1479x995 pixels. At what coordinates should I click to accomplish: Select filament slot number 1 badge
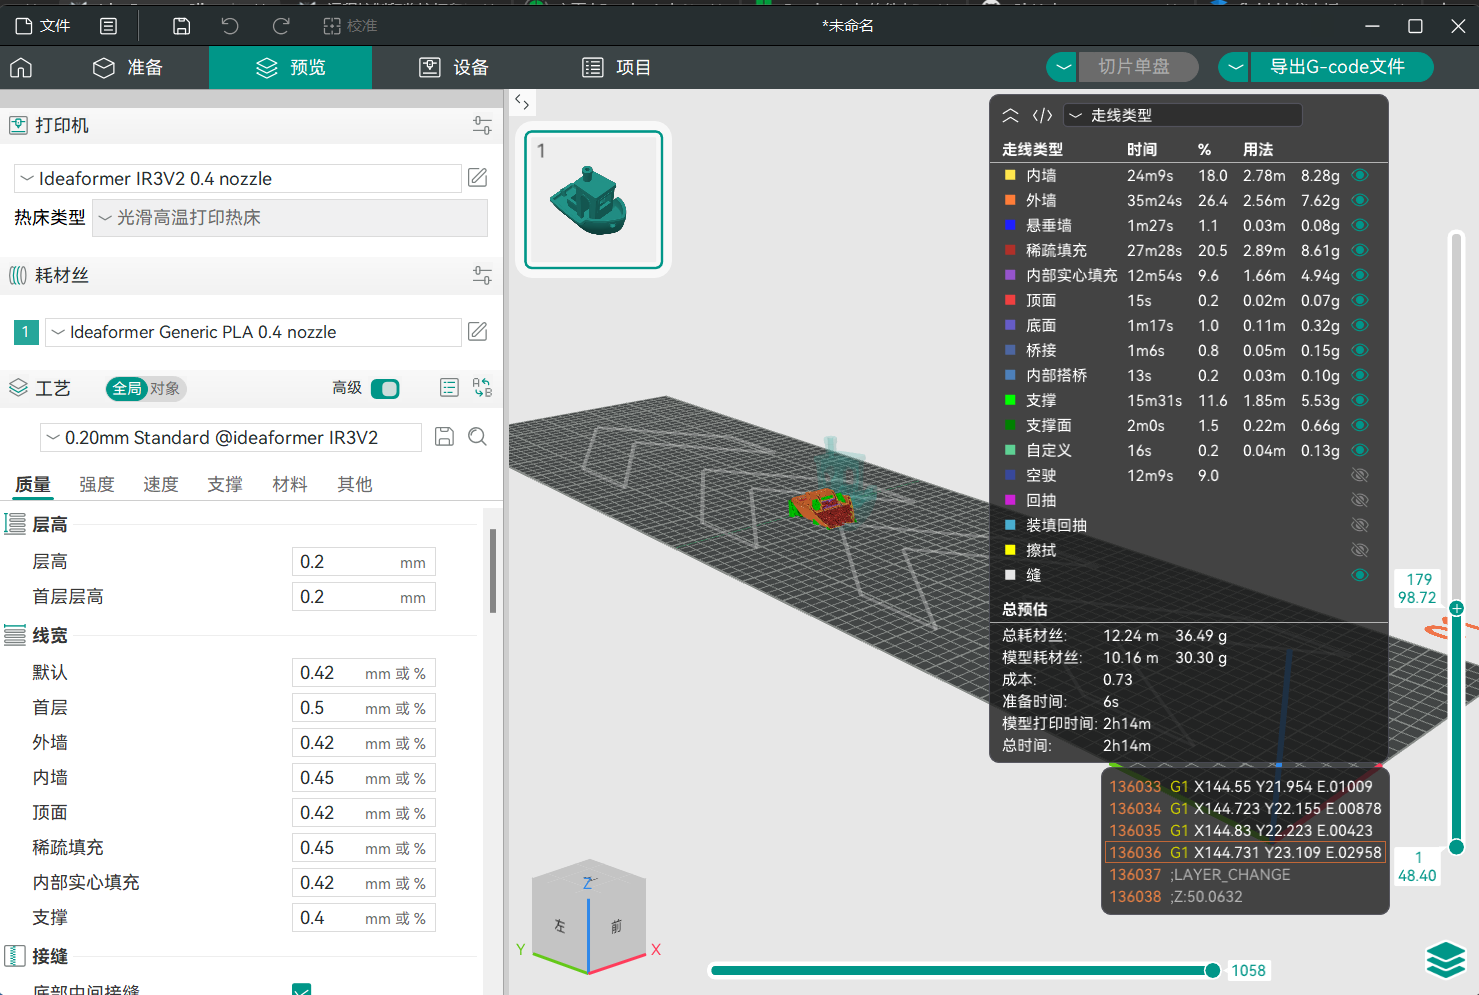pos(26,332)
